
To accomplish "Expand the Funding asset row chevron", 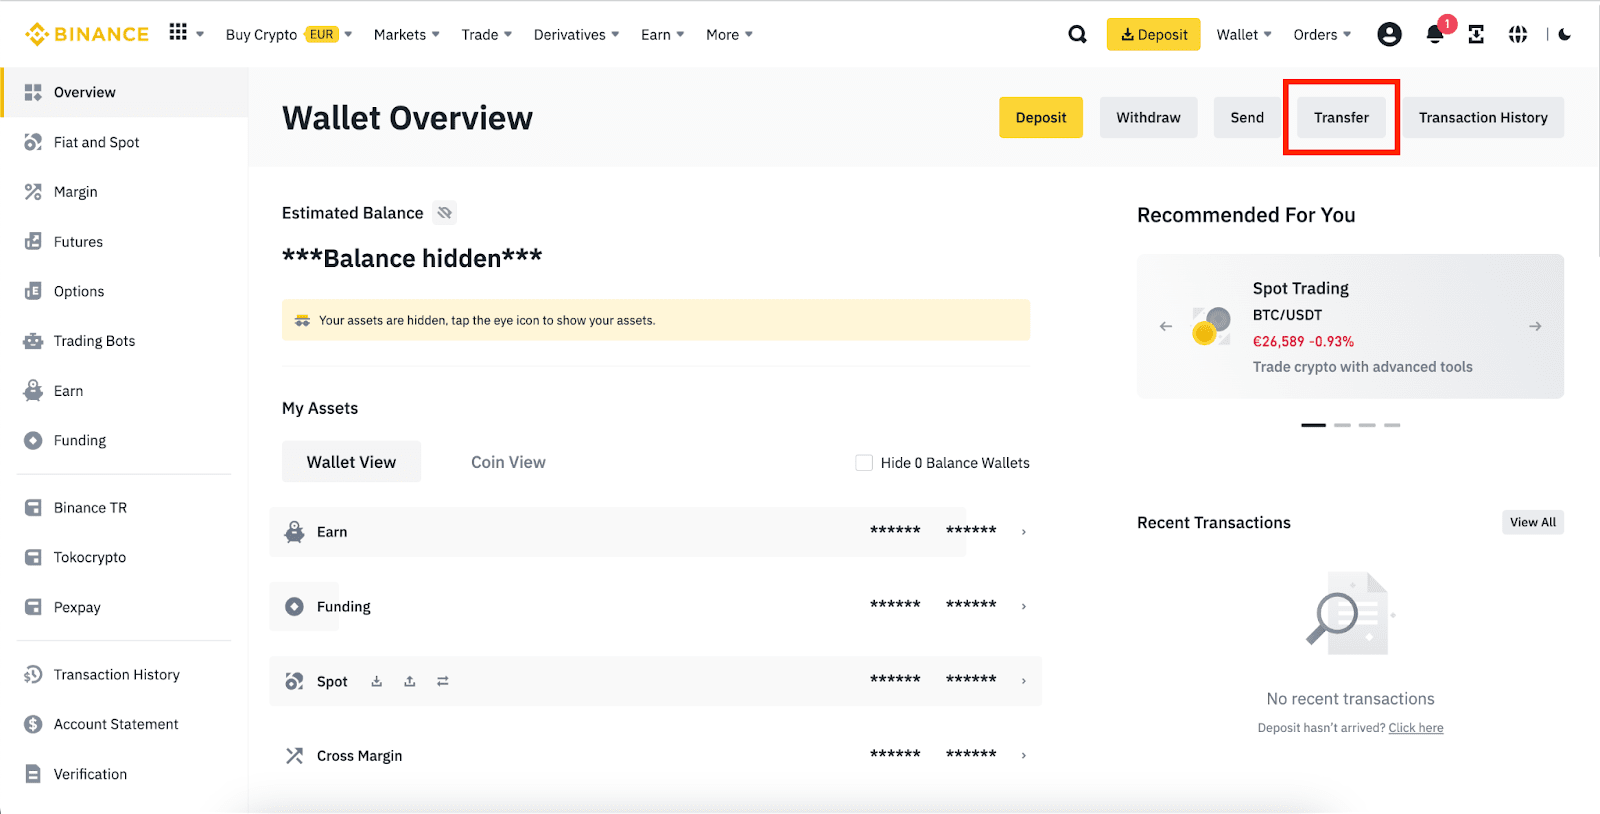I will pyautogui.click(x=1024, y=606).
